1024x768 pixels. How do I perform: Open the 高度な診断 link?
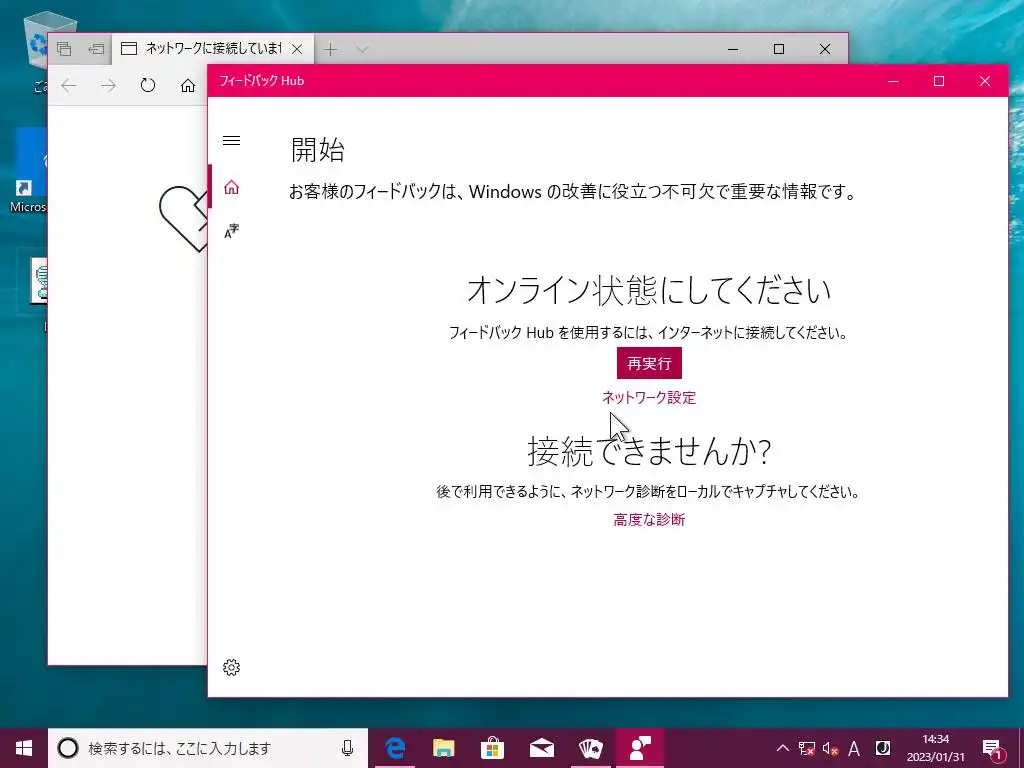649,519
